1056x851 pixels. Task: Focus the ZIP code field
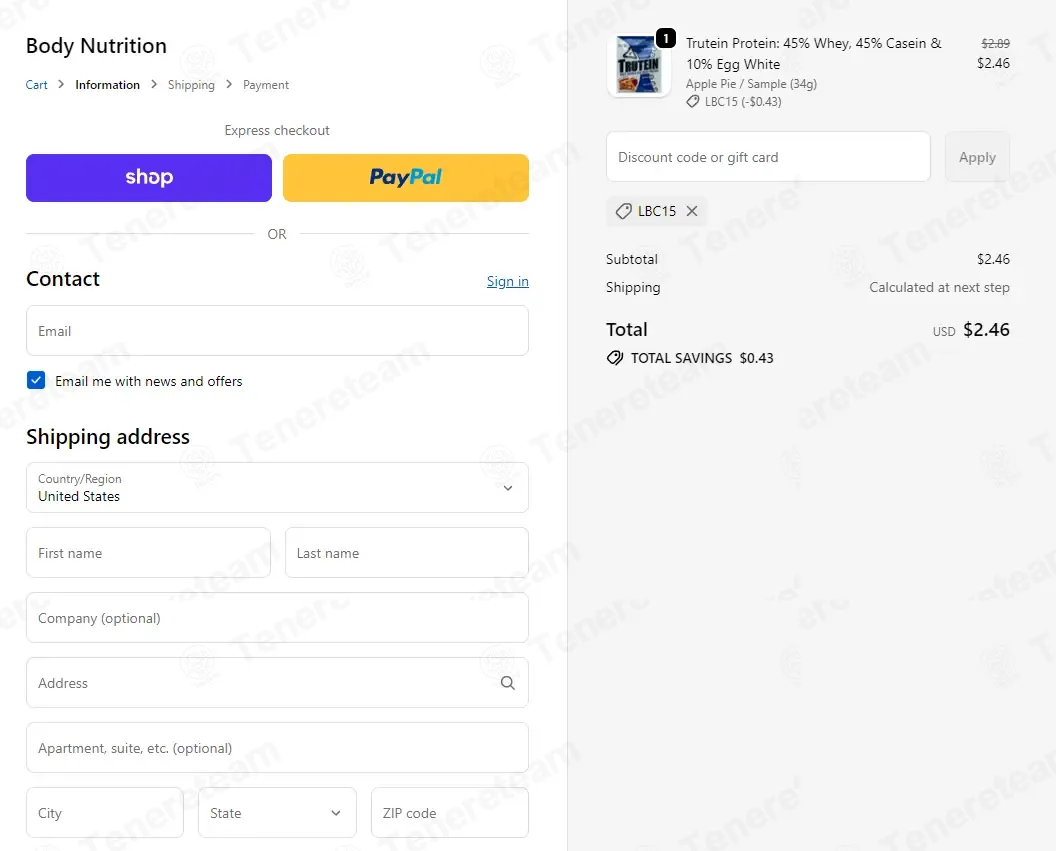point(450,813)
